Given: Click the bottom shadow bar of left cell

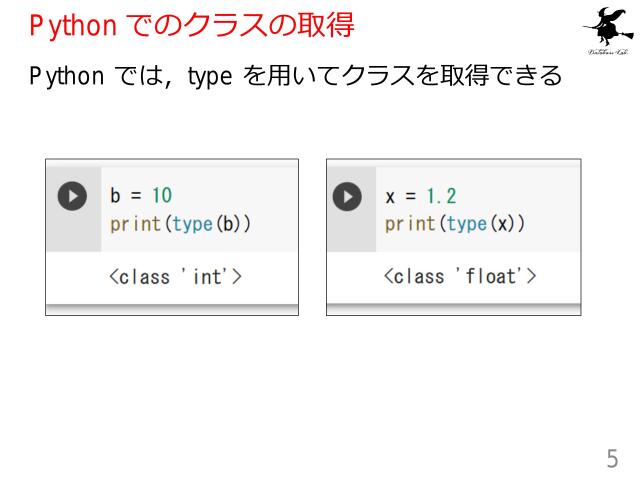Looking at the screenshot, I should pyautogui.click(x=172, y=309).
